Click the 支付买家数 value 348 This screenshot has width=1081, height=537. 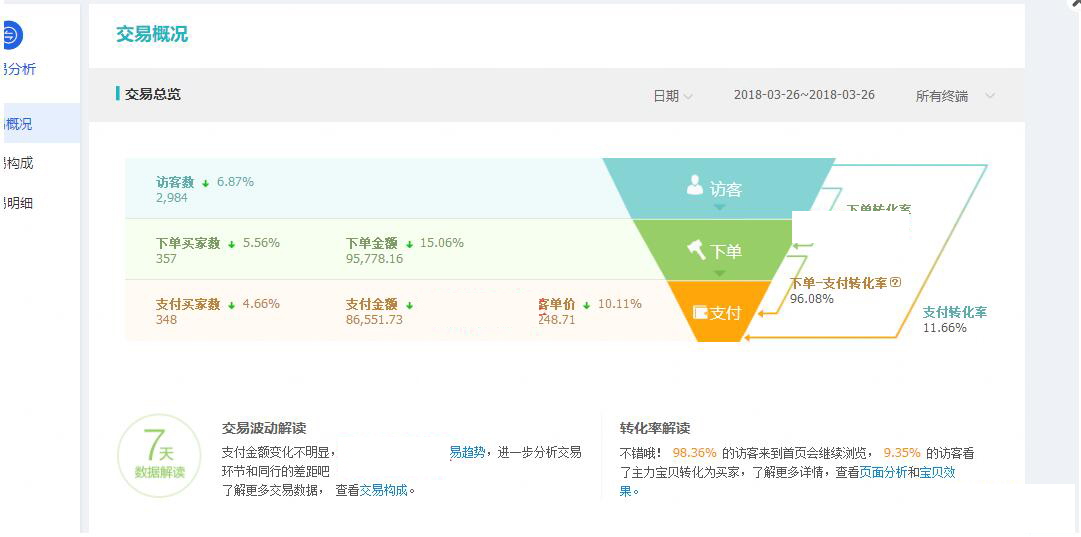tap(166, 319)
